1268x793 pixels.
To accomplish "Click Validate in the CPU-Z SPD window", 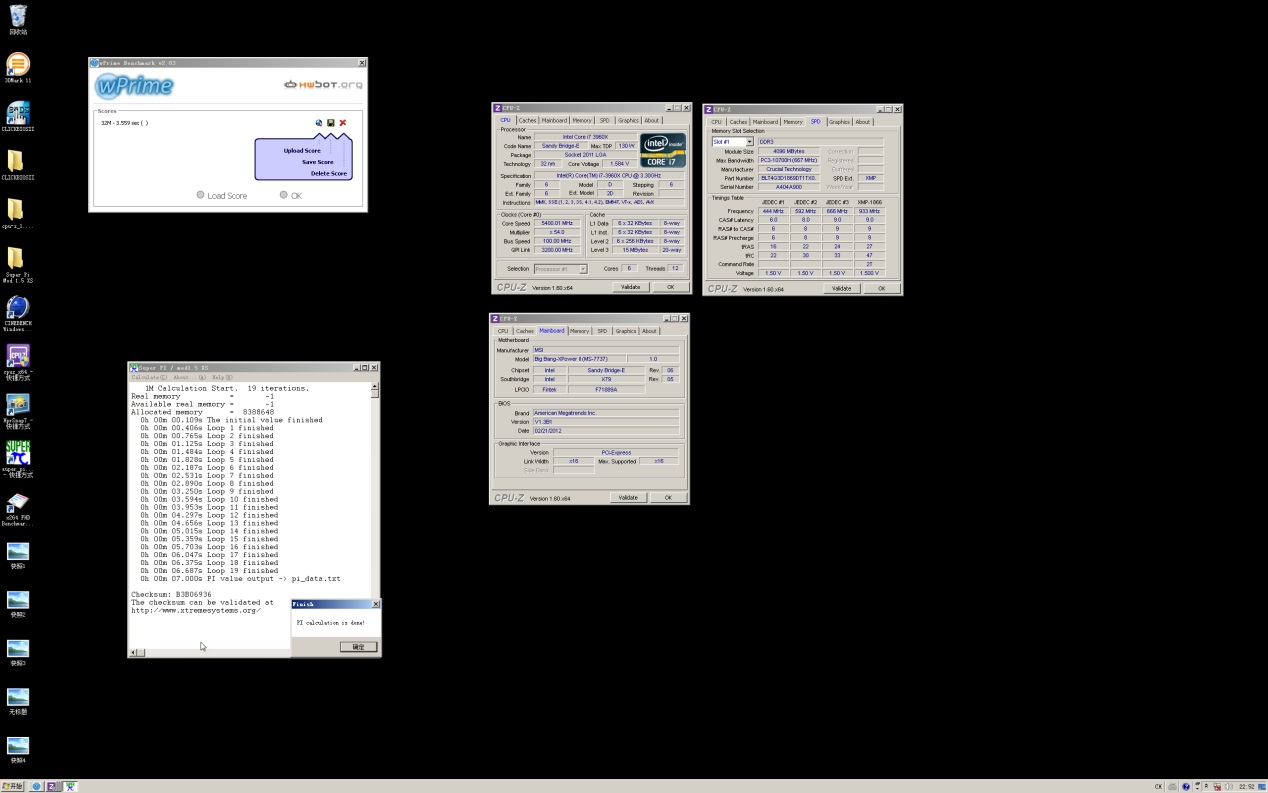I will click(x=842, y=288).
